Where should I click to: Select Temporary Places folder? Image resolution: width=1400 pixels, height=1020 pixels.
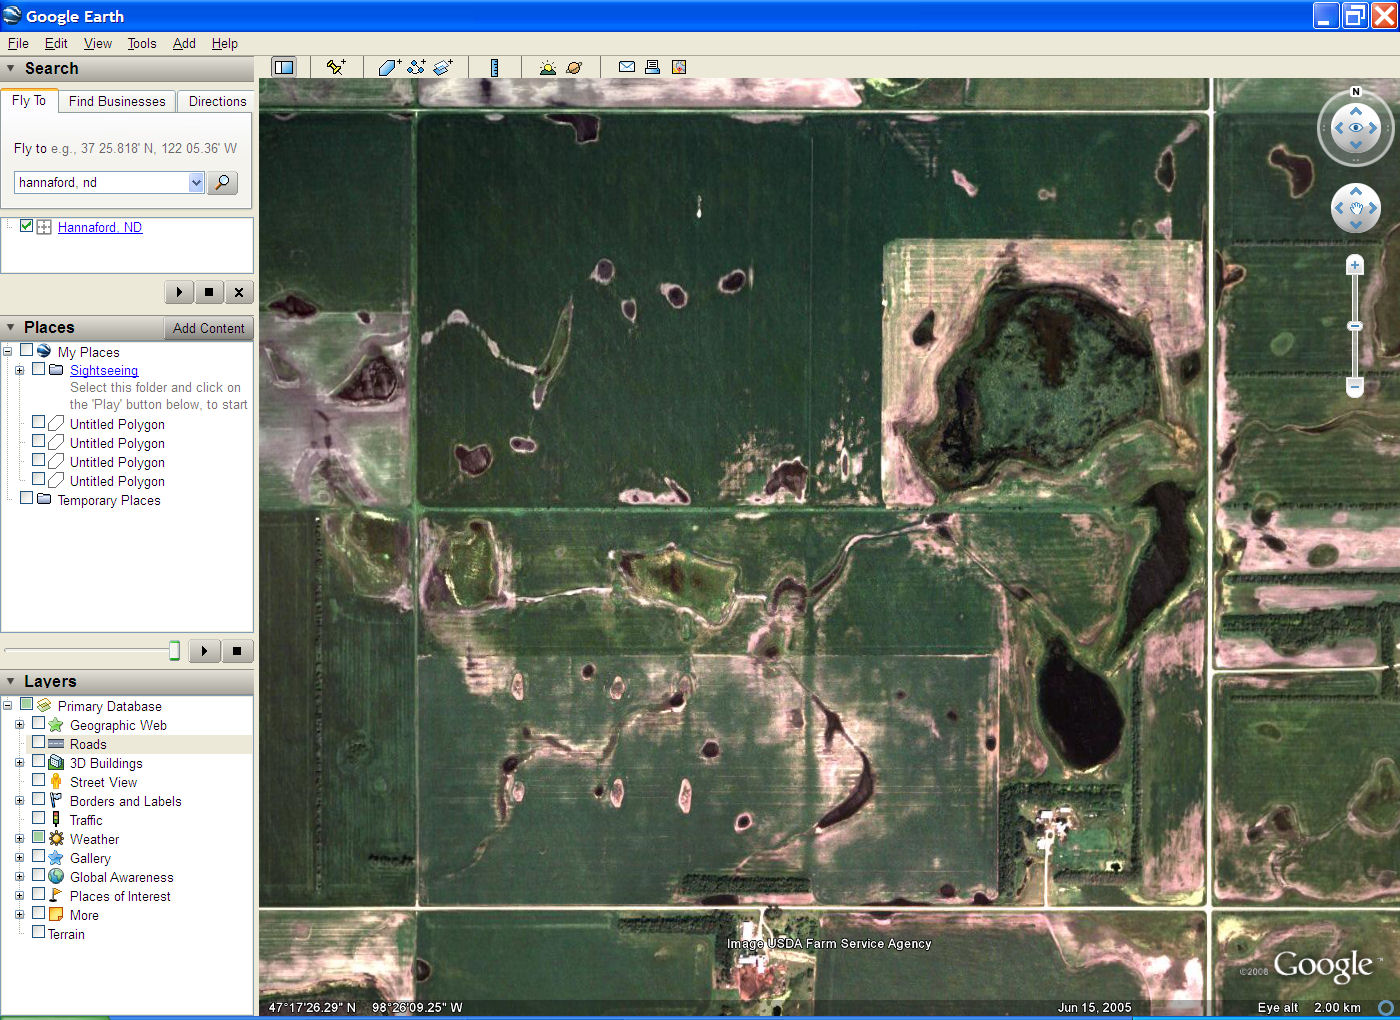click(x=109, y=500)
